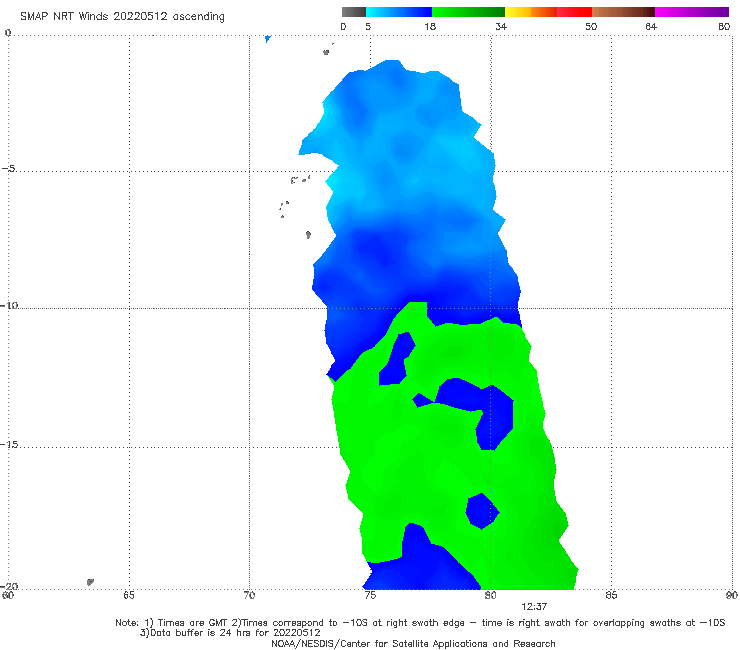Click the island marker near 72.5E, 7S
Image resolution: width=740 pixels, height=650 pixels.
[x=308, y=235]
